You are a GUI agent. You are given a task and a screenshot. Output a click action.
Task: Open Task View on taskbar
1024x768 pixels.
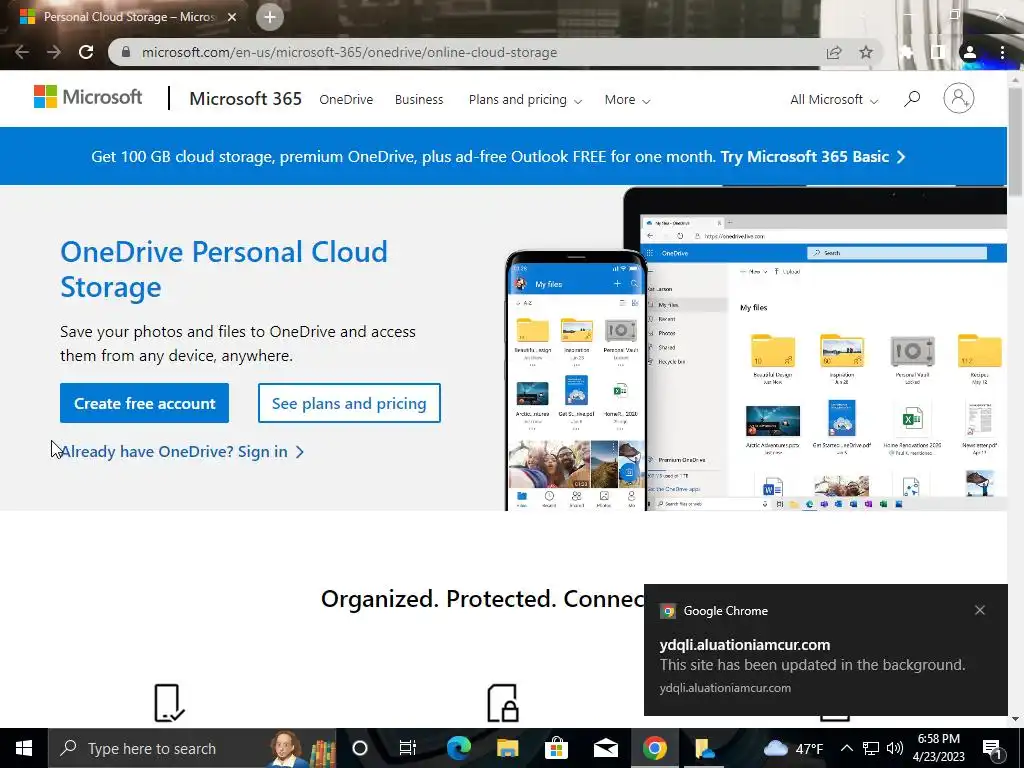408,748
